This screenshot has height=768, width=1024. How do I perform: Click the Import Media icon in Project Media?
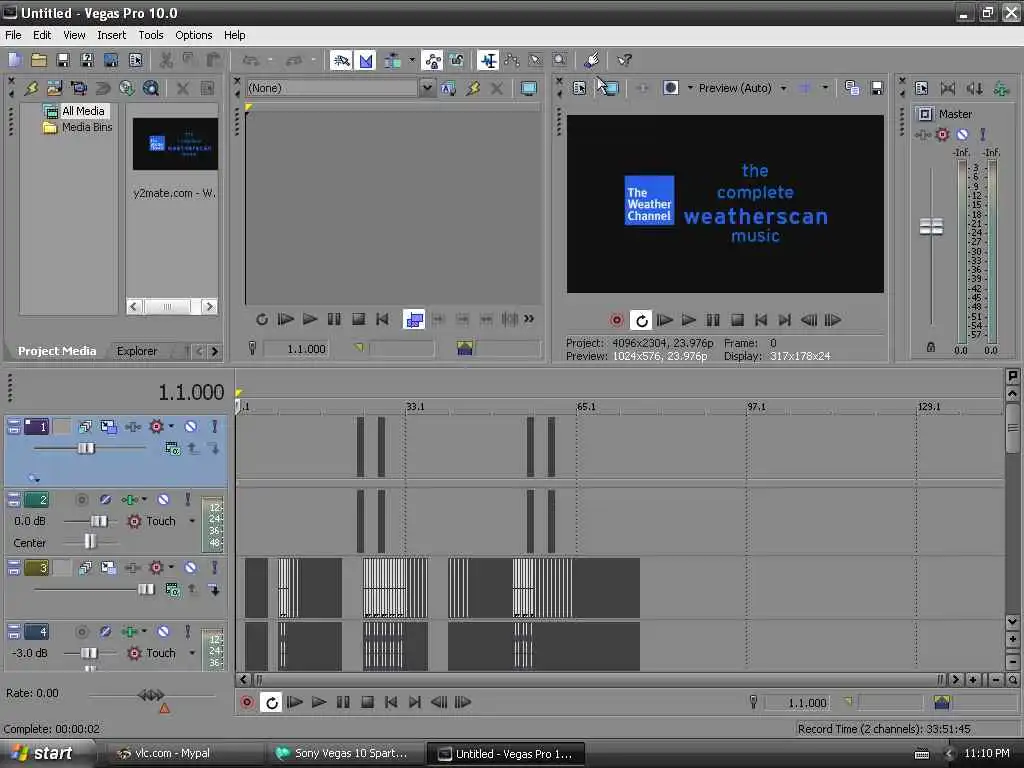(54, 88)
